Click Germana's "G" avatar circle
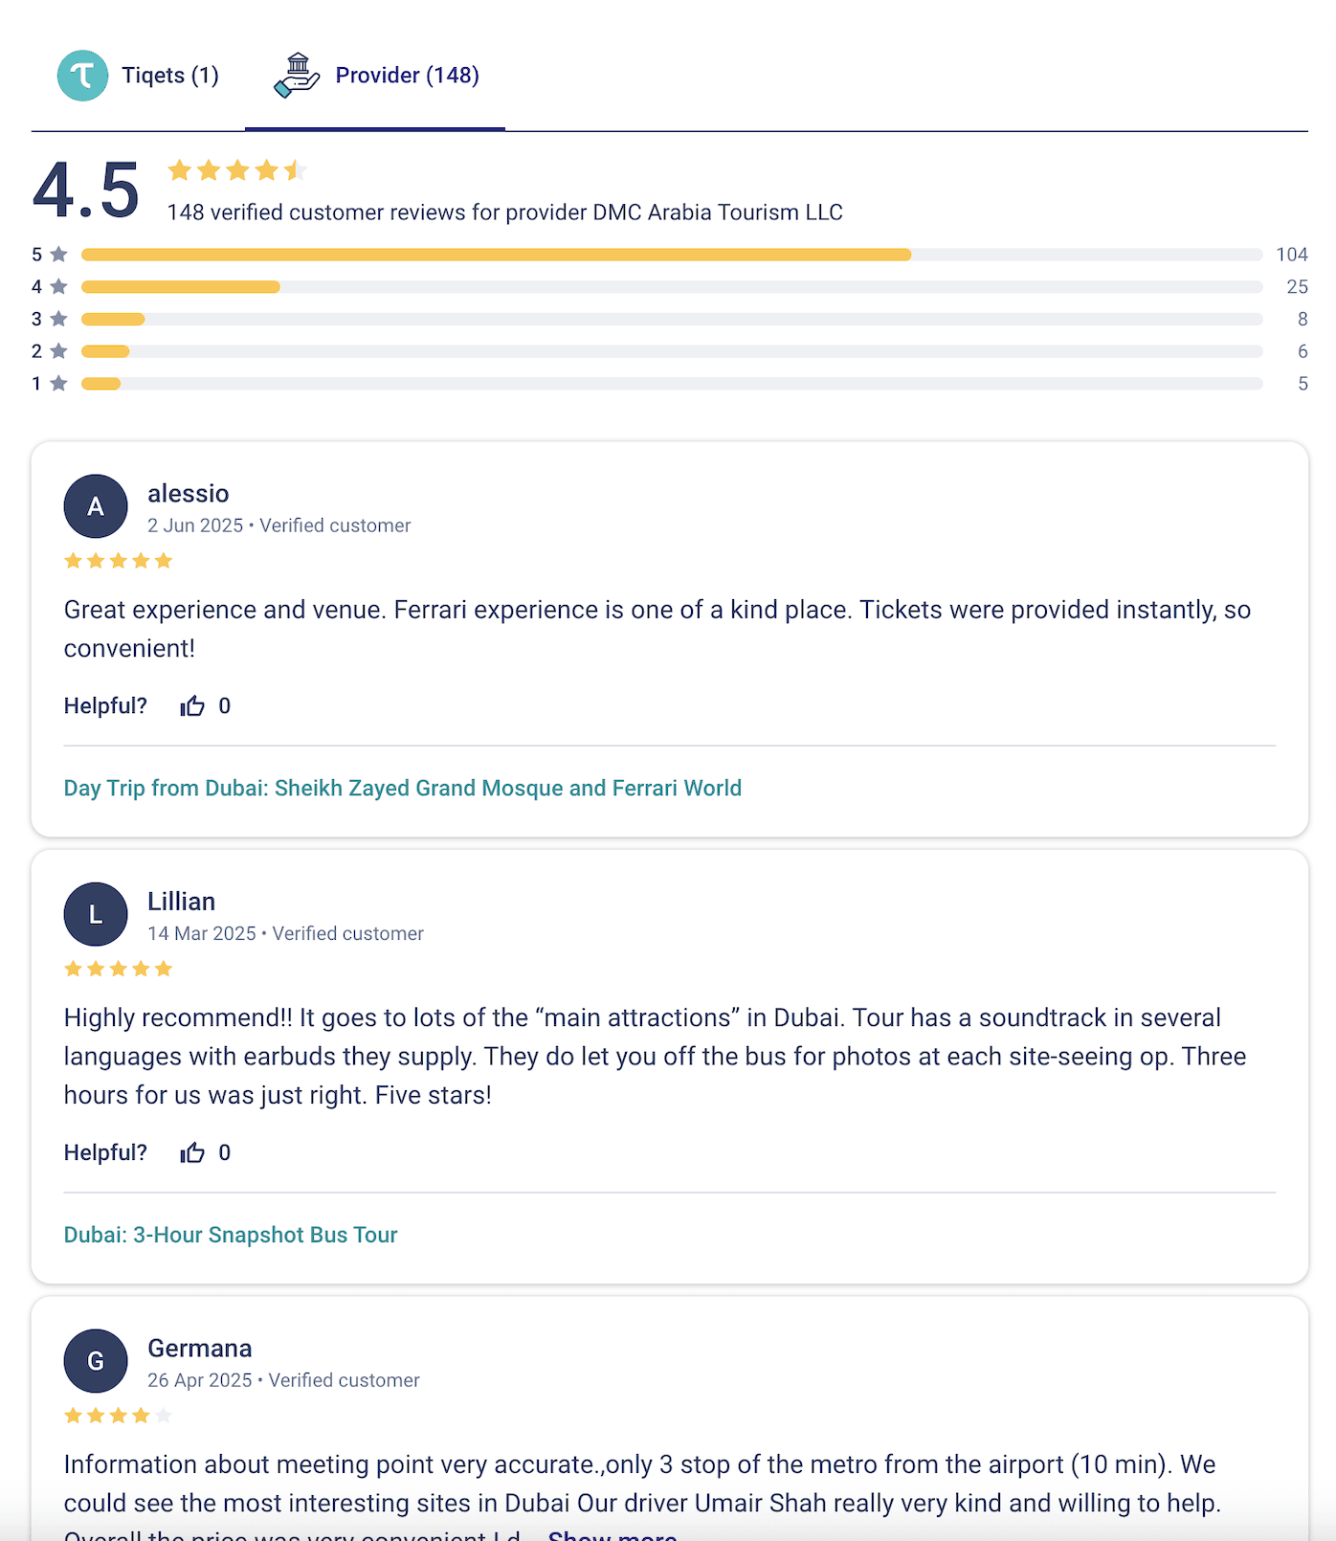 pyautogui.click(x=96, y=1361)
